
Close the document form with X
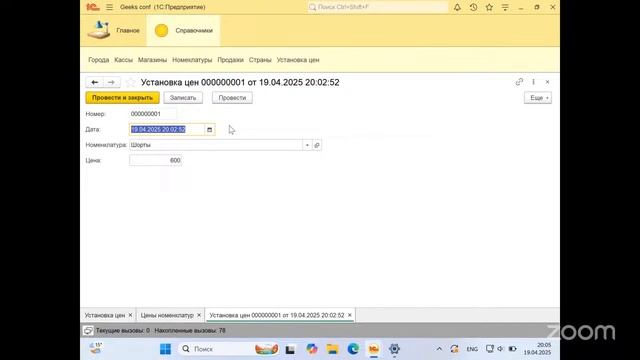547,82
